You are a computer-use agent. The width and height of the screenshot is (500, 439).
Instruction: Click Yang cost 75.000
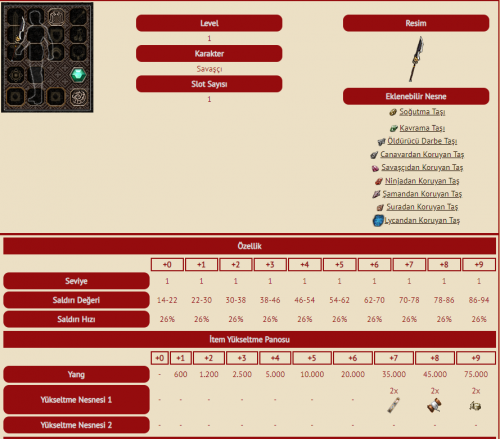point(476,374)
